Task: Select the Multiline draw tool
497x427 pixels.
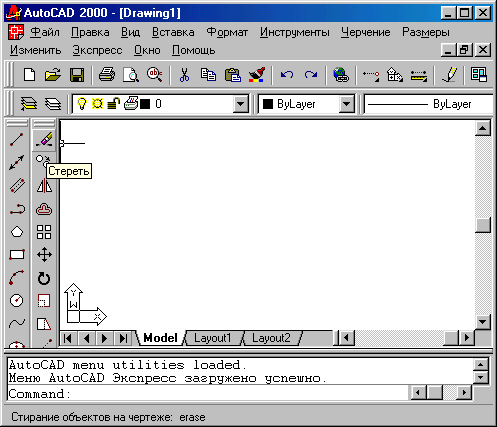Action: pyautogui.click(x=17, y=185)
